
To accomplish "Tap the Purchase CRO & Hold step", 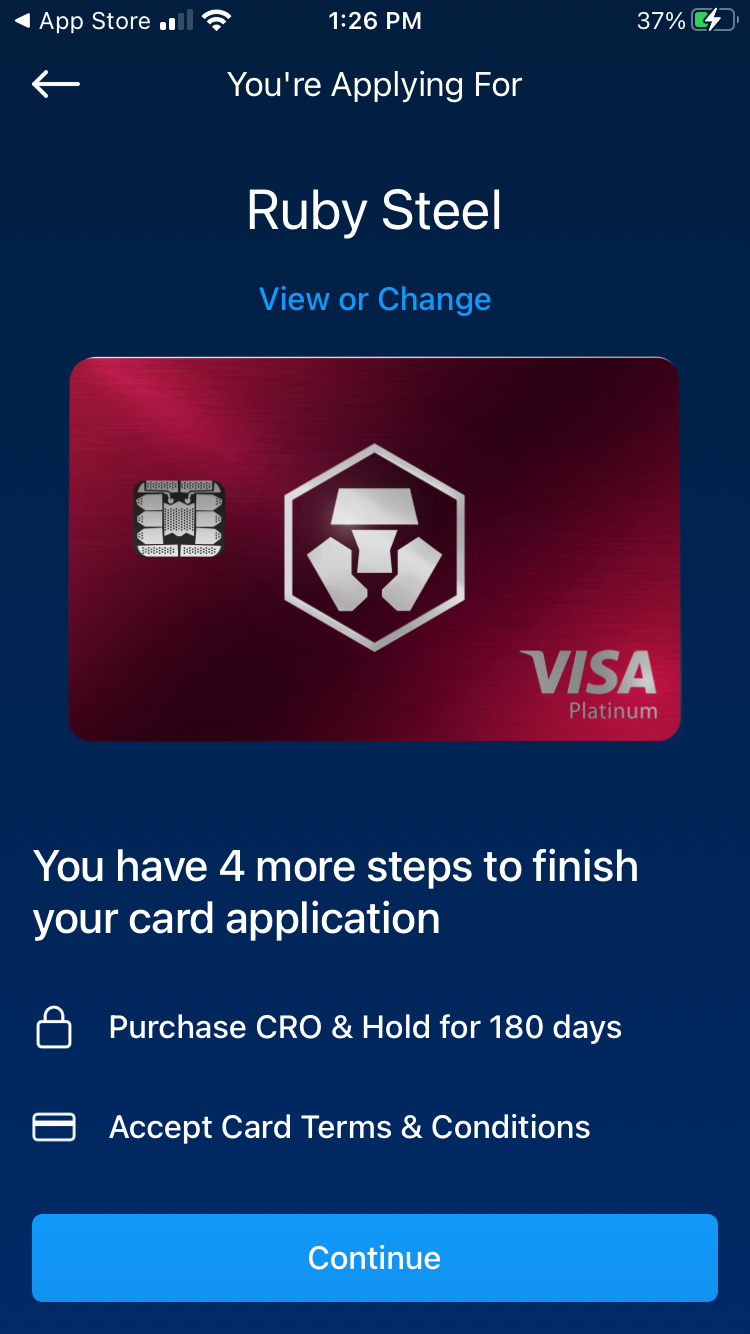I will coord(365,1027).
